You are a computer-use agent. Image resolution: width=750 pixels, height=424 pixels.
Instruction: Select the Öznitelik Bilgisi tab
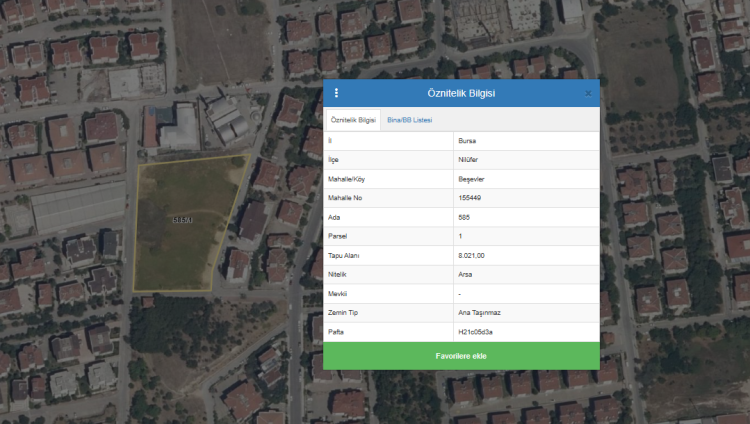tap(353, 119)
